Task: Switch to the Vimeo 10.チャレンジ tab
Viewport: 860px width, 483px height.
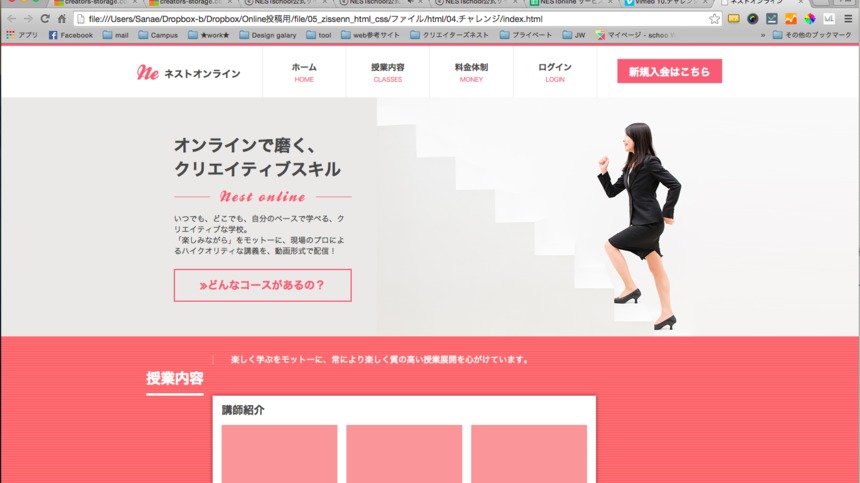Action: pos(666,3)
